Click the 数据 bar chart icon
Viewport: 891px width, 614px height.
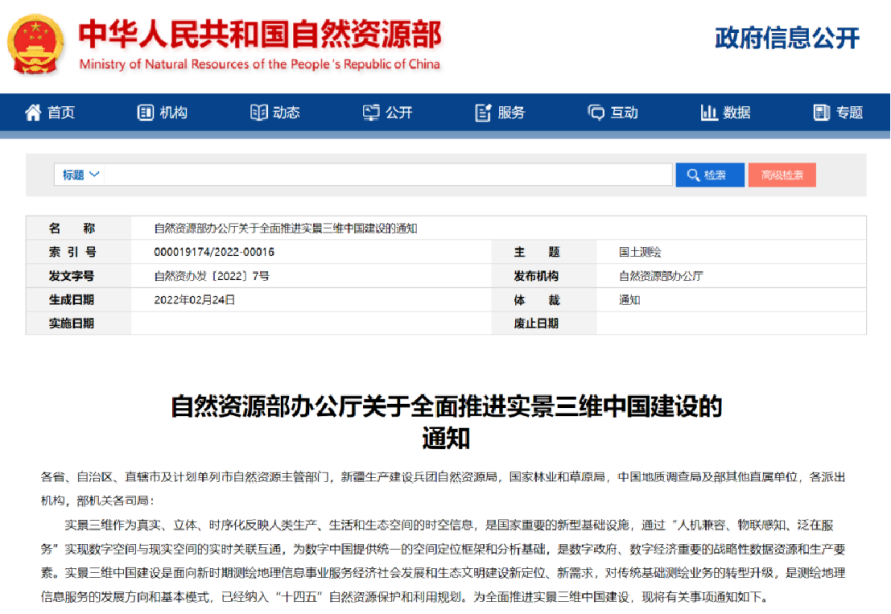(709, 113)
